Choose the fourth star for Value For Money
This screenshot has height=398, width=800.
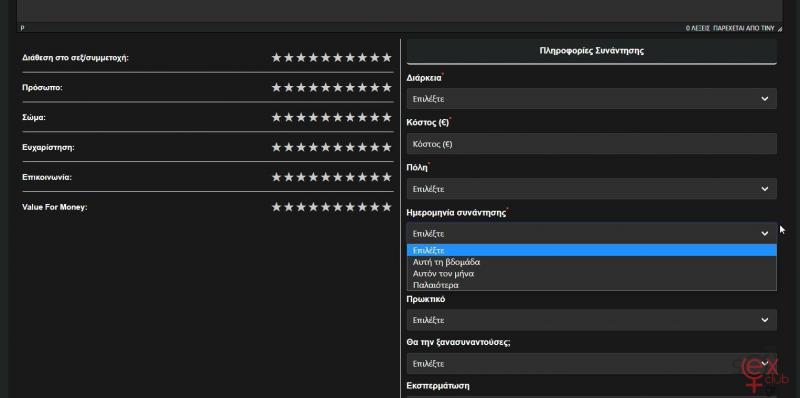tap(313, 207)
